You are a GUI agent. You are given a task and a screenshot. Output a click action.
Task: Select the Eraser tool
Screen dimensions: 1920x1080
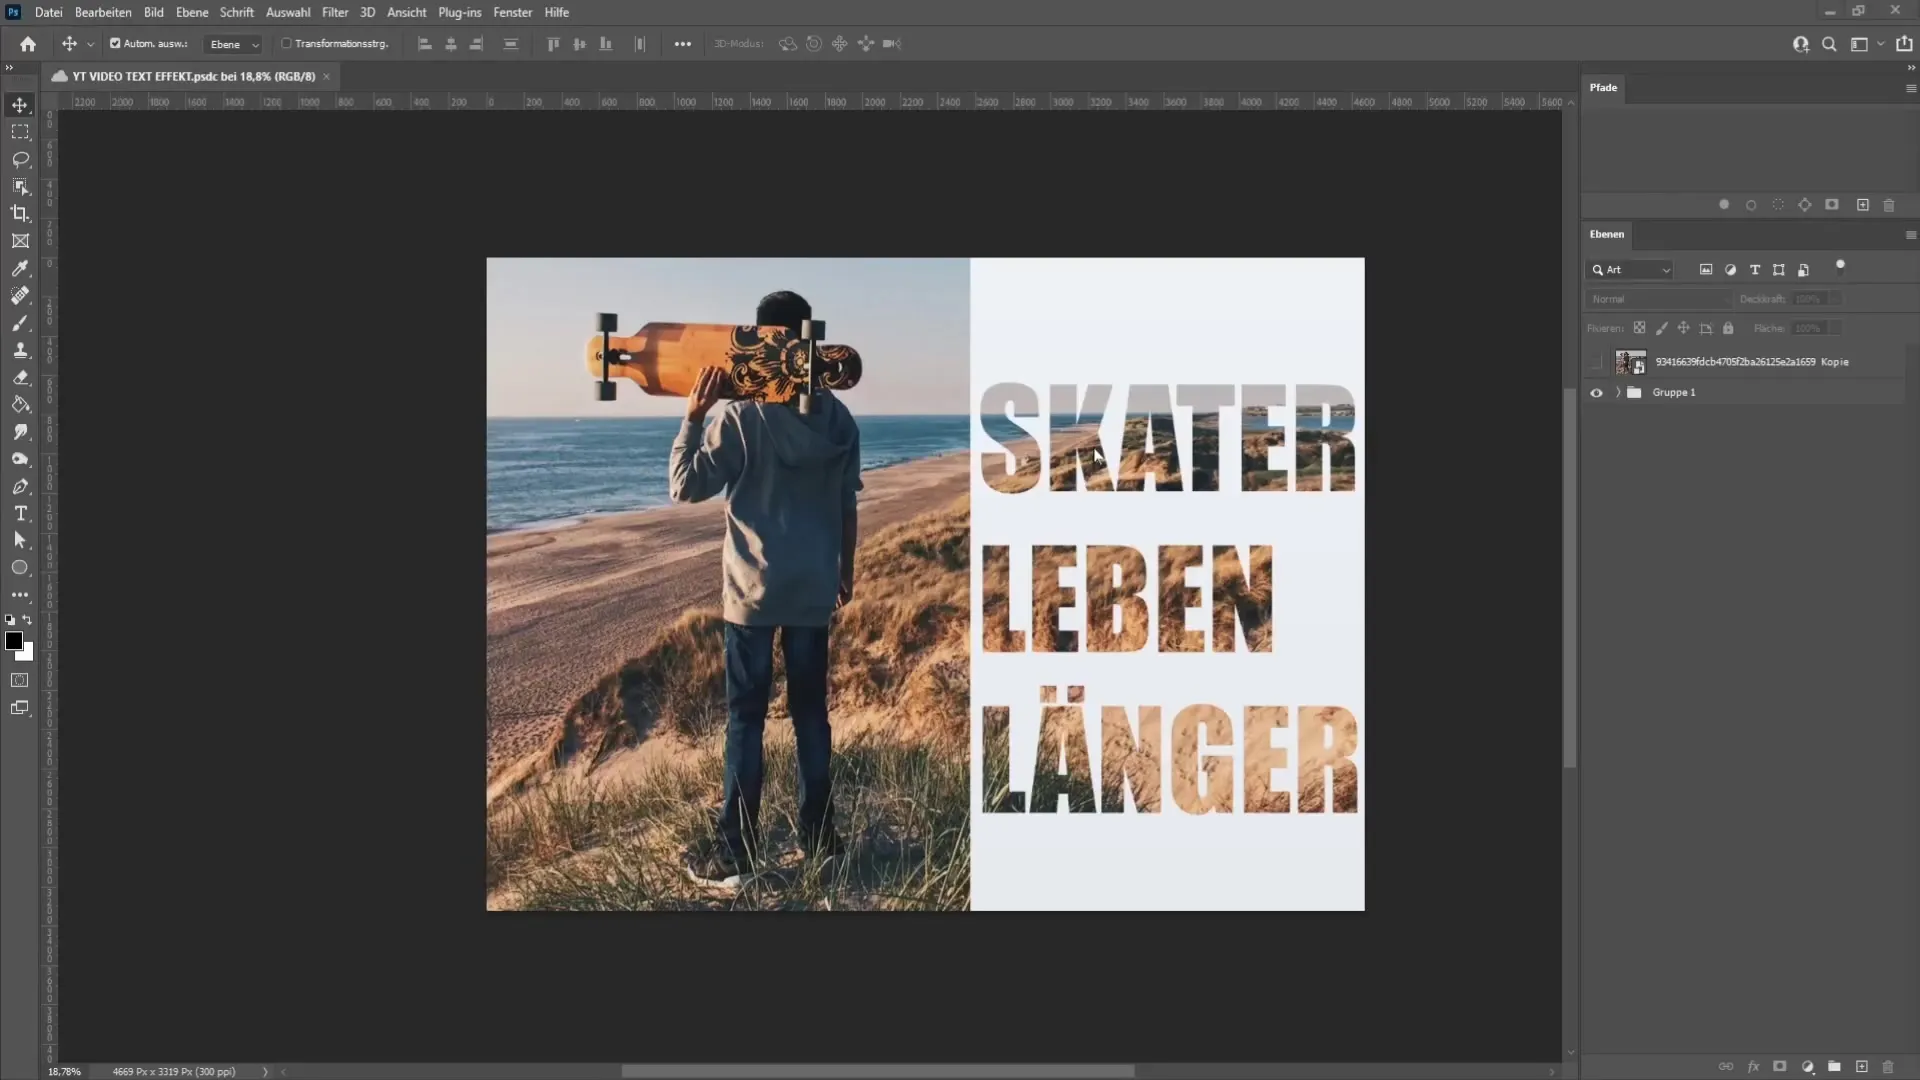pos(20,377)
